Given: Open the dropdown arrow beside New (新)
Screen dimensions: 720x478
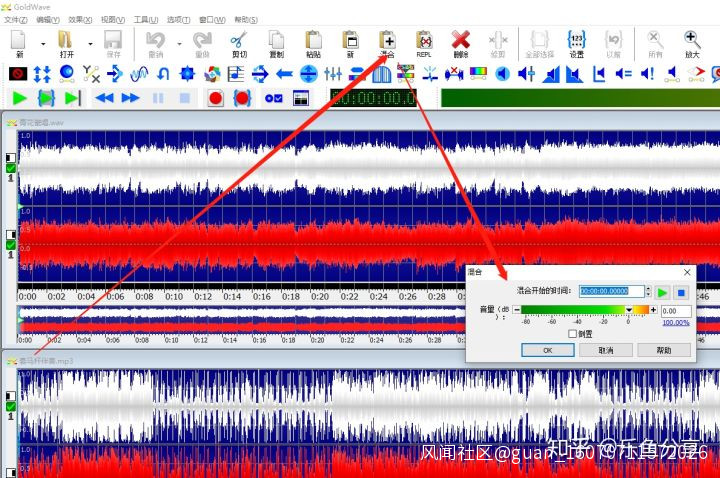Looking at the screenshot, I should pos(43,44).
